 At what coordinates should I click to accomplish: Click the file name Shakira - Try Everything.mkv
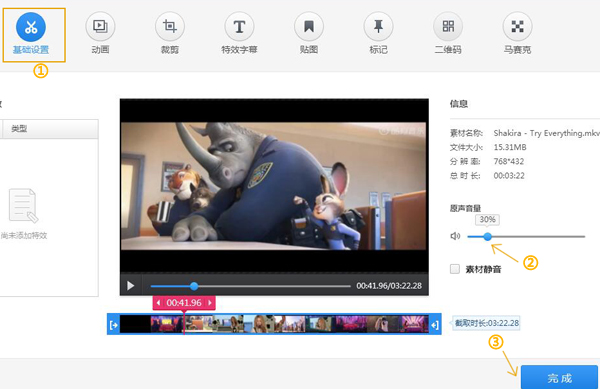tap(546, 133)
